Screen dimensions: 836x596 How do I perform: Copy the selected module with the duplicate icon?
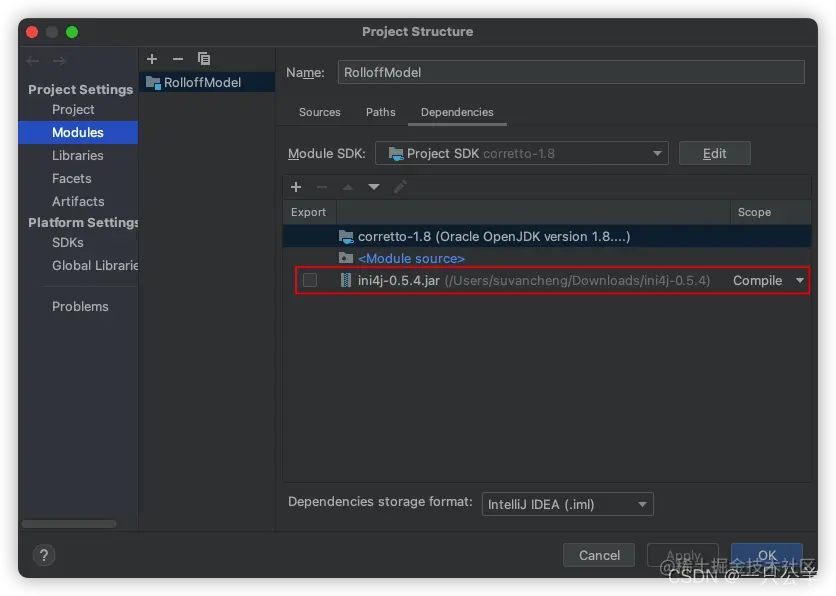(x=204, y=59)
